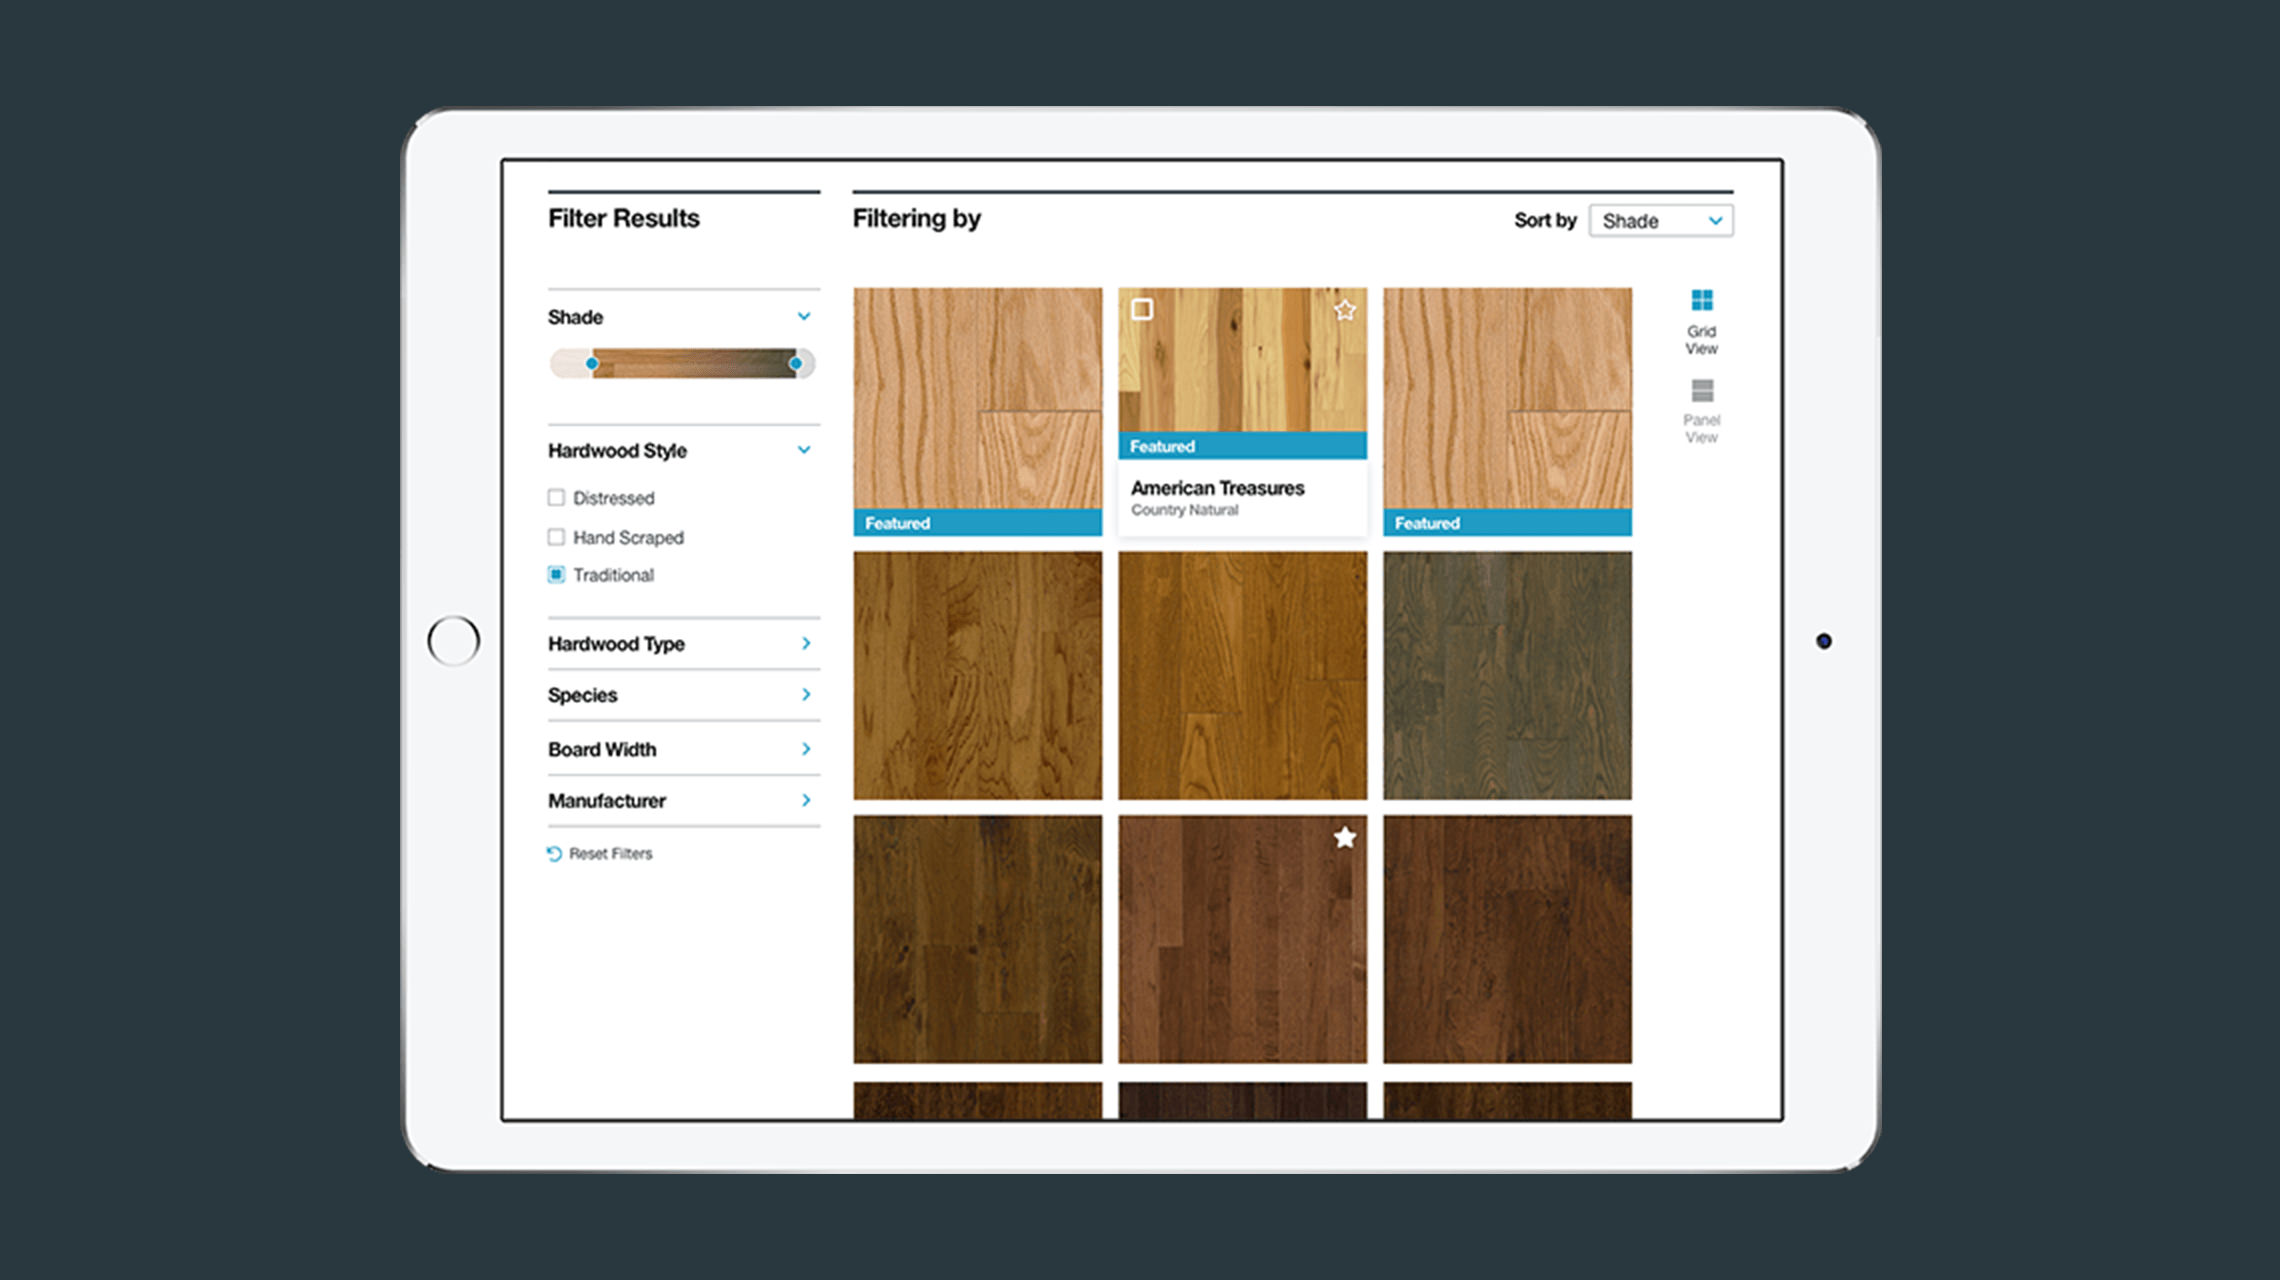Click the Hardwood Style heading
This screenshot has width=2280, height=1280.
pos(617,451)
